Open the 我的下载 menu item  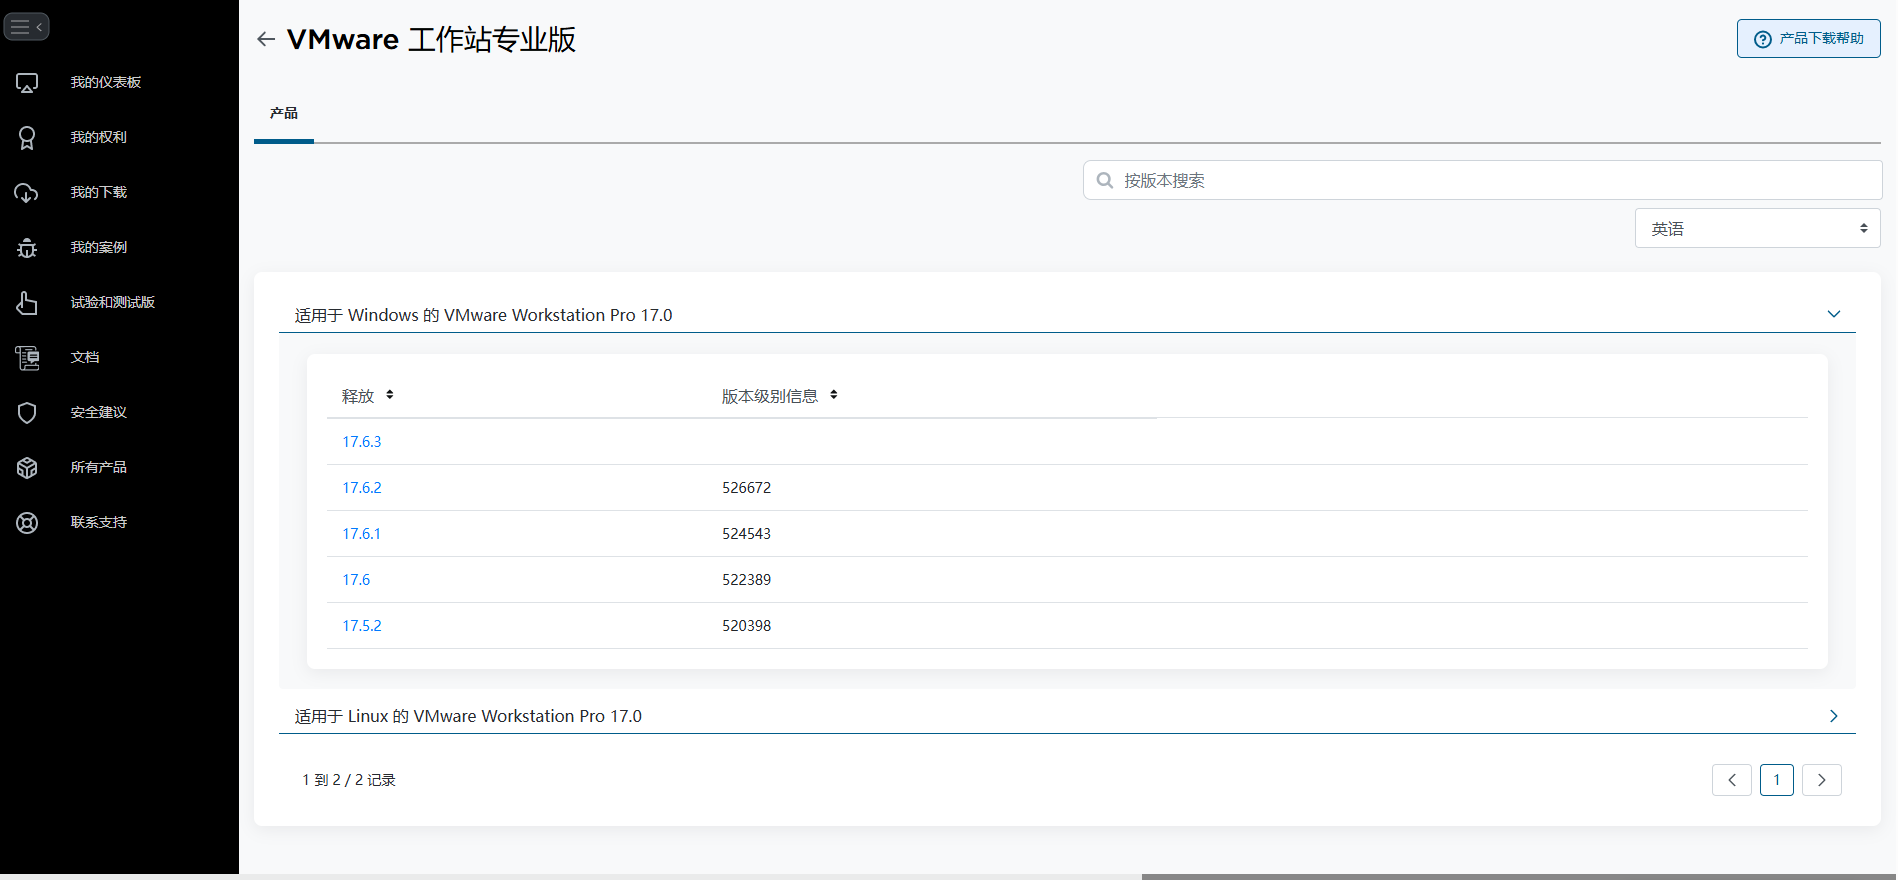coord(99,192)
